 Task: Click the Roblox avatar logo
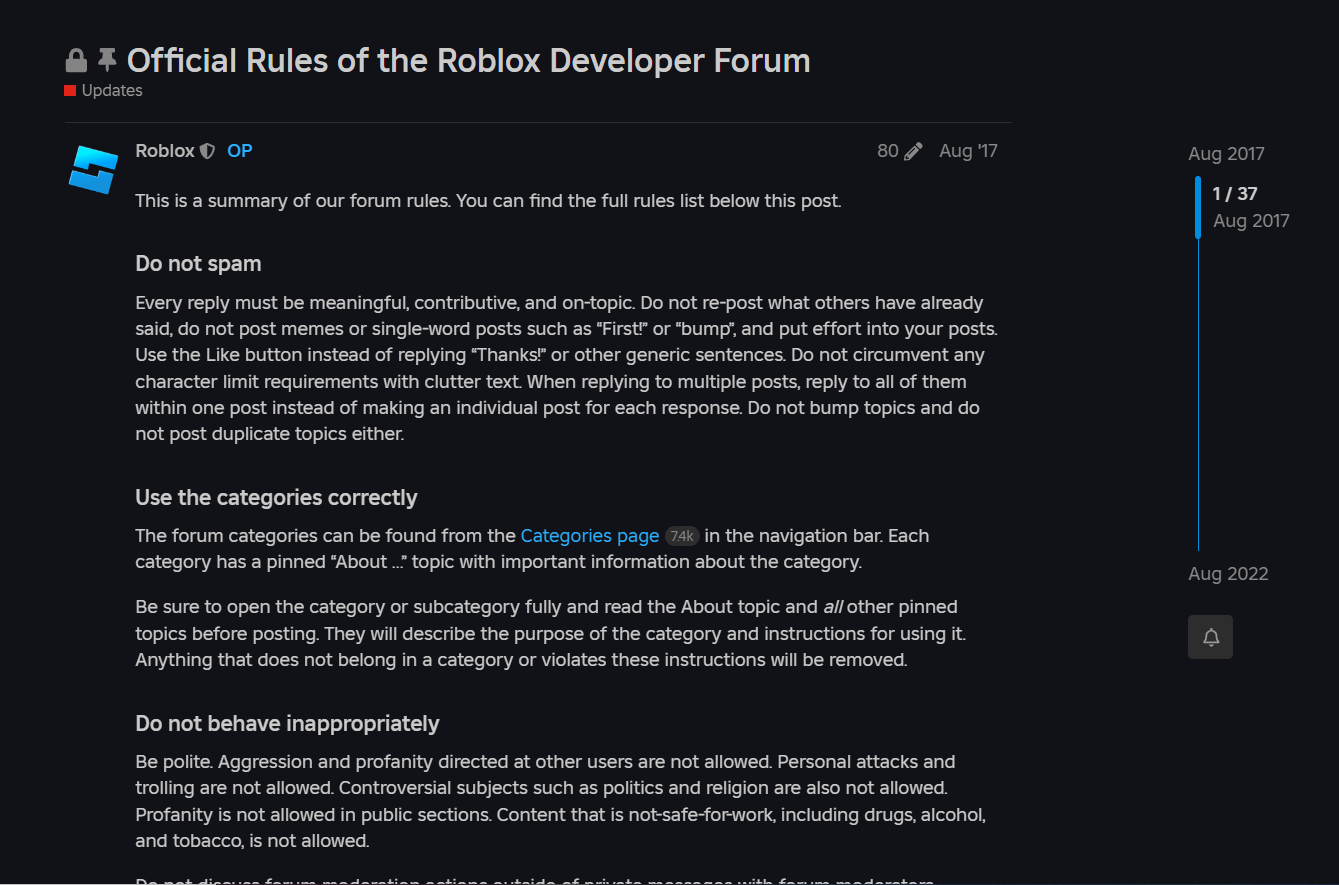[92, 169]
